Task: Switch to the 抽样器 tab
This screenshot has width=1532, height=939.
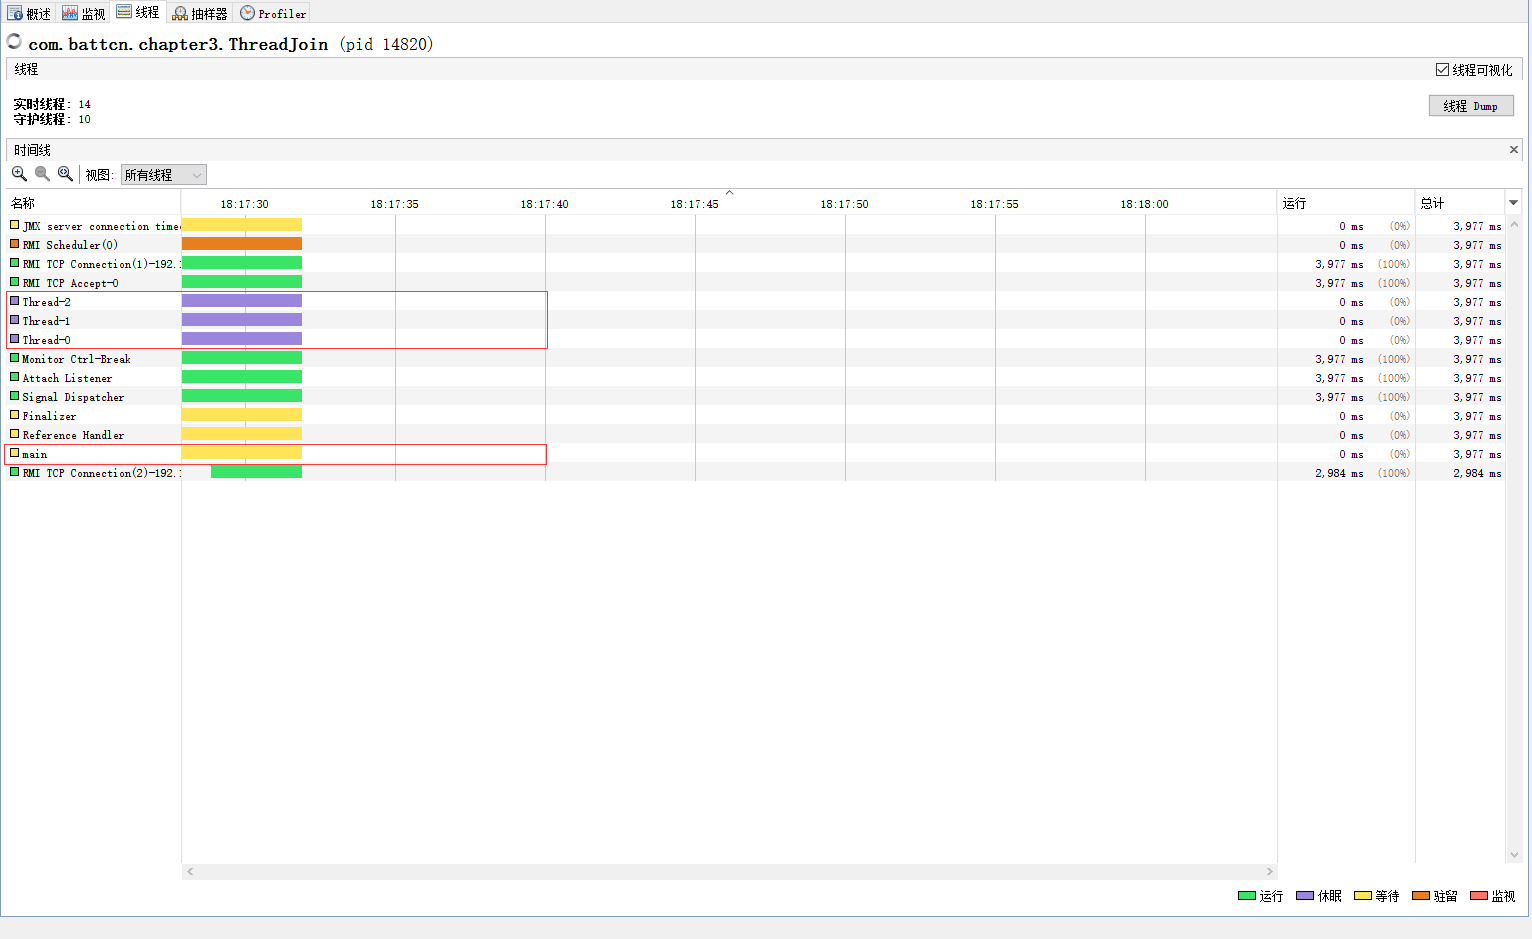Action: point(198,13)
